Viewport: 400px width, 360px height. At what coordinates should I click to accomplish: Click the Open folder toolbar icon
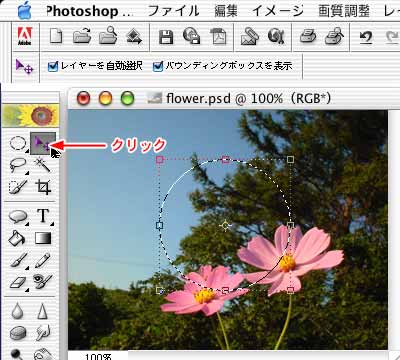82,36
